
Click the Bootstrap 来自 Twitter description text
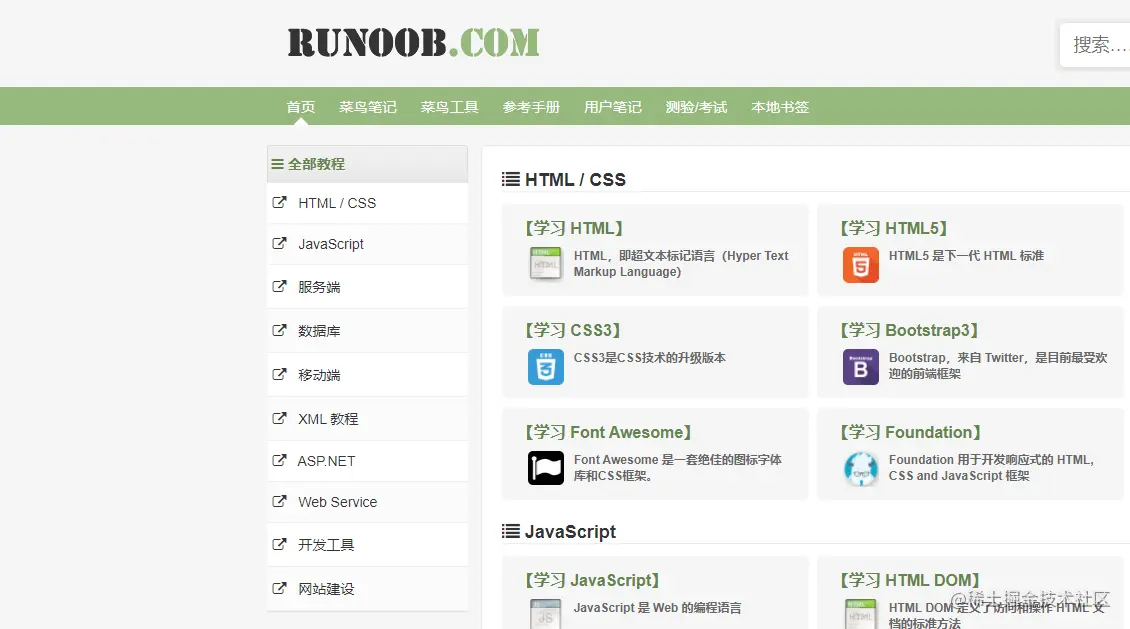(997, 365)
